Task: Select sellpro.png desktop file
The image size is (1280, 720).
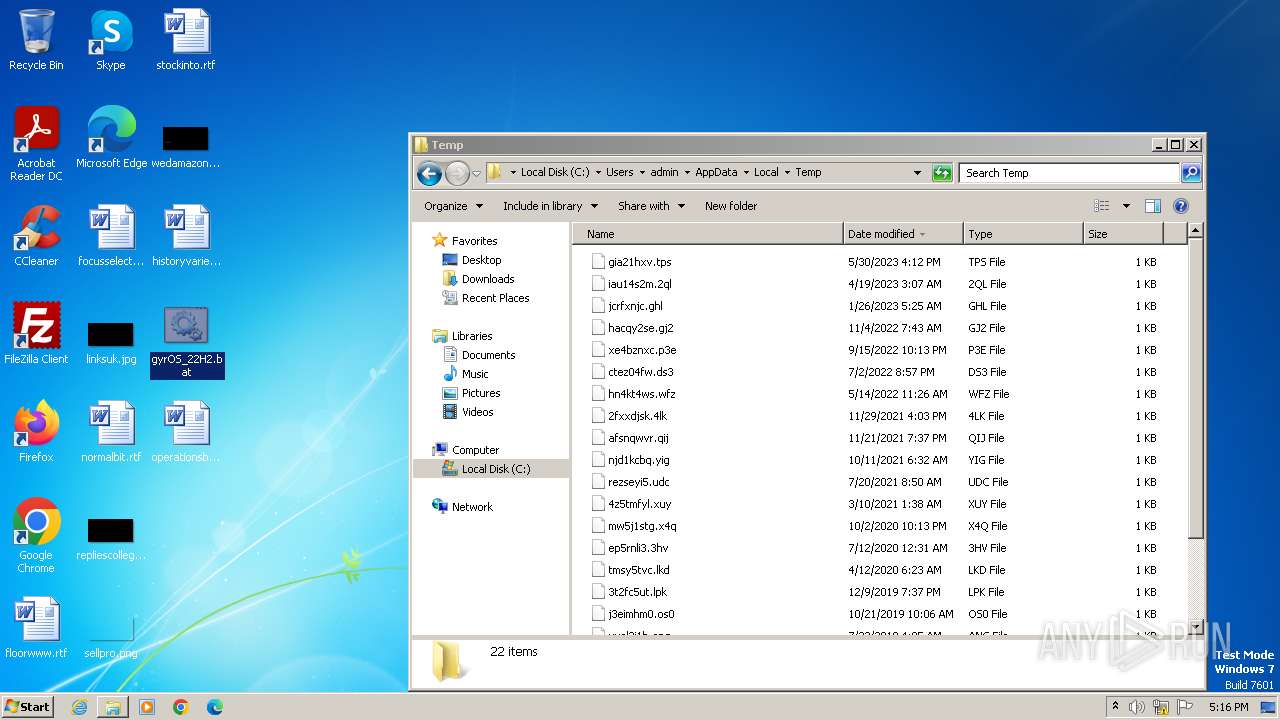Action: pyautogui.click(x=111, y=637)
